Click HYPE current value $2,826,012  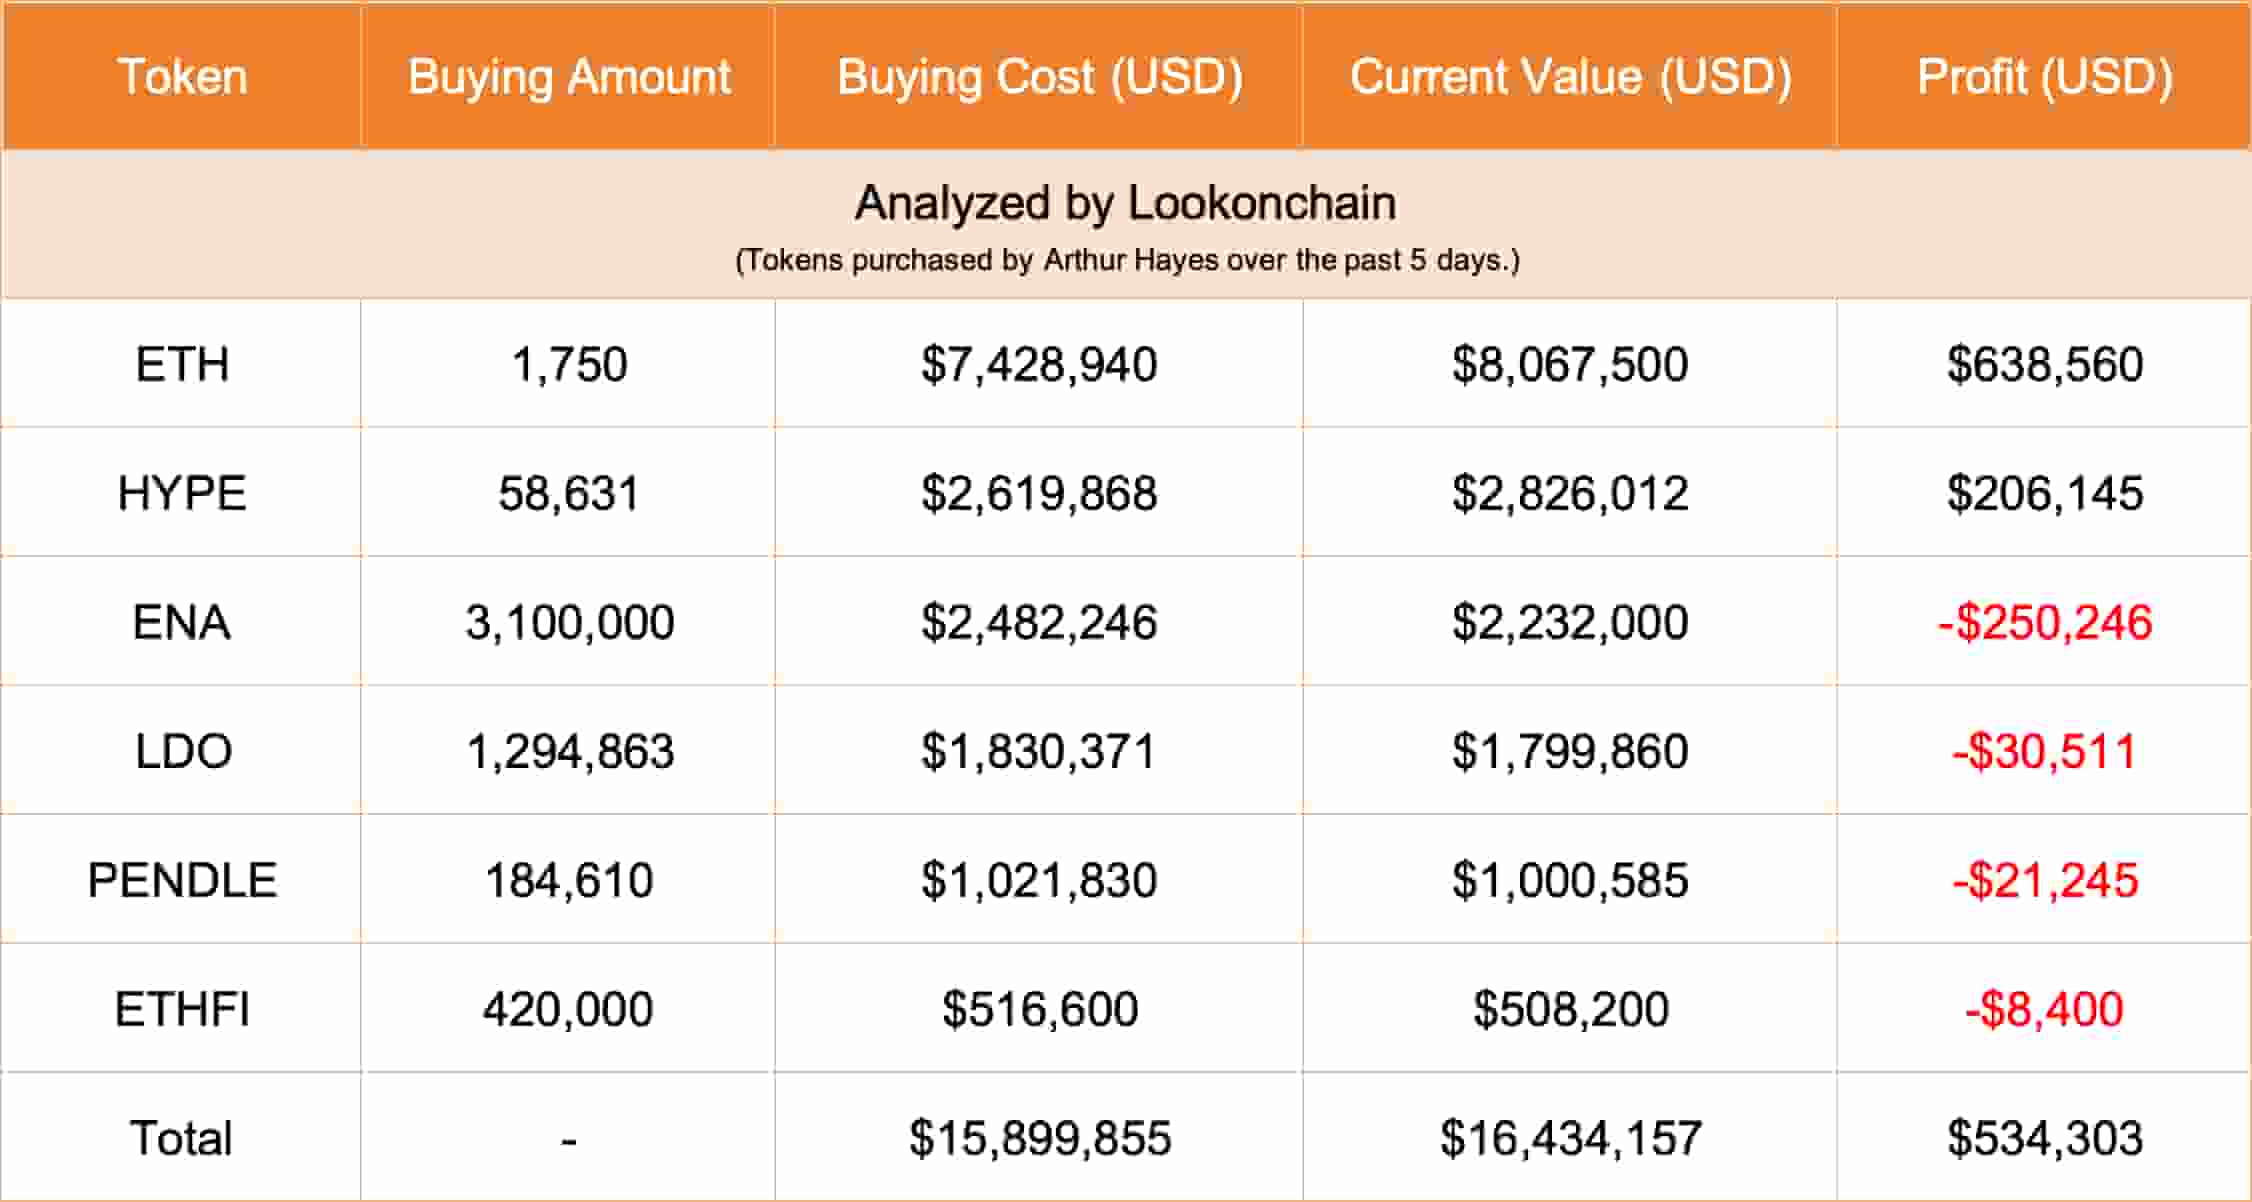click(1570, 493)
